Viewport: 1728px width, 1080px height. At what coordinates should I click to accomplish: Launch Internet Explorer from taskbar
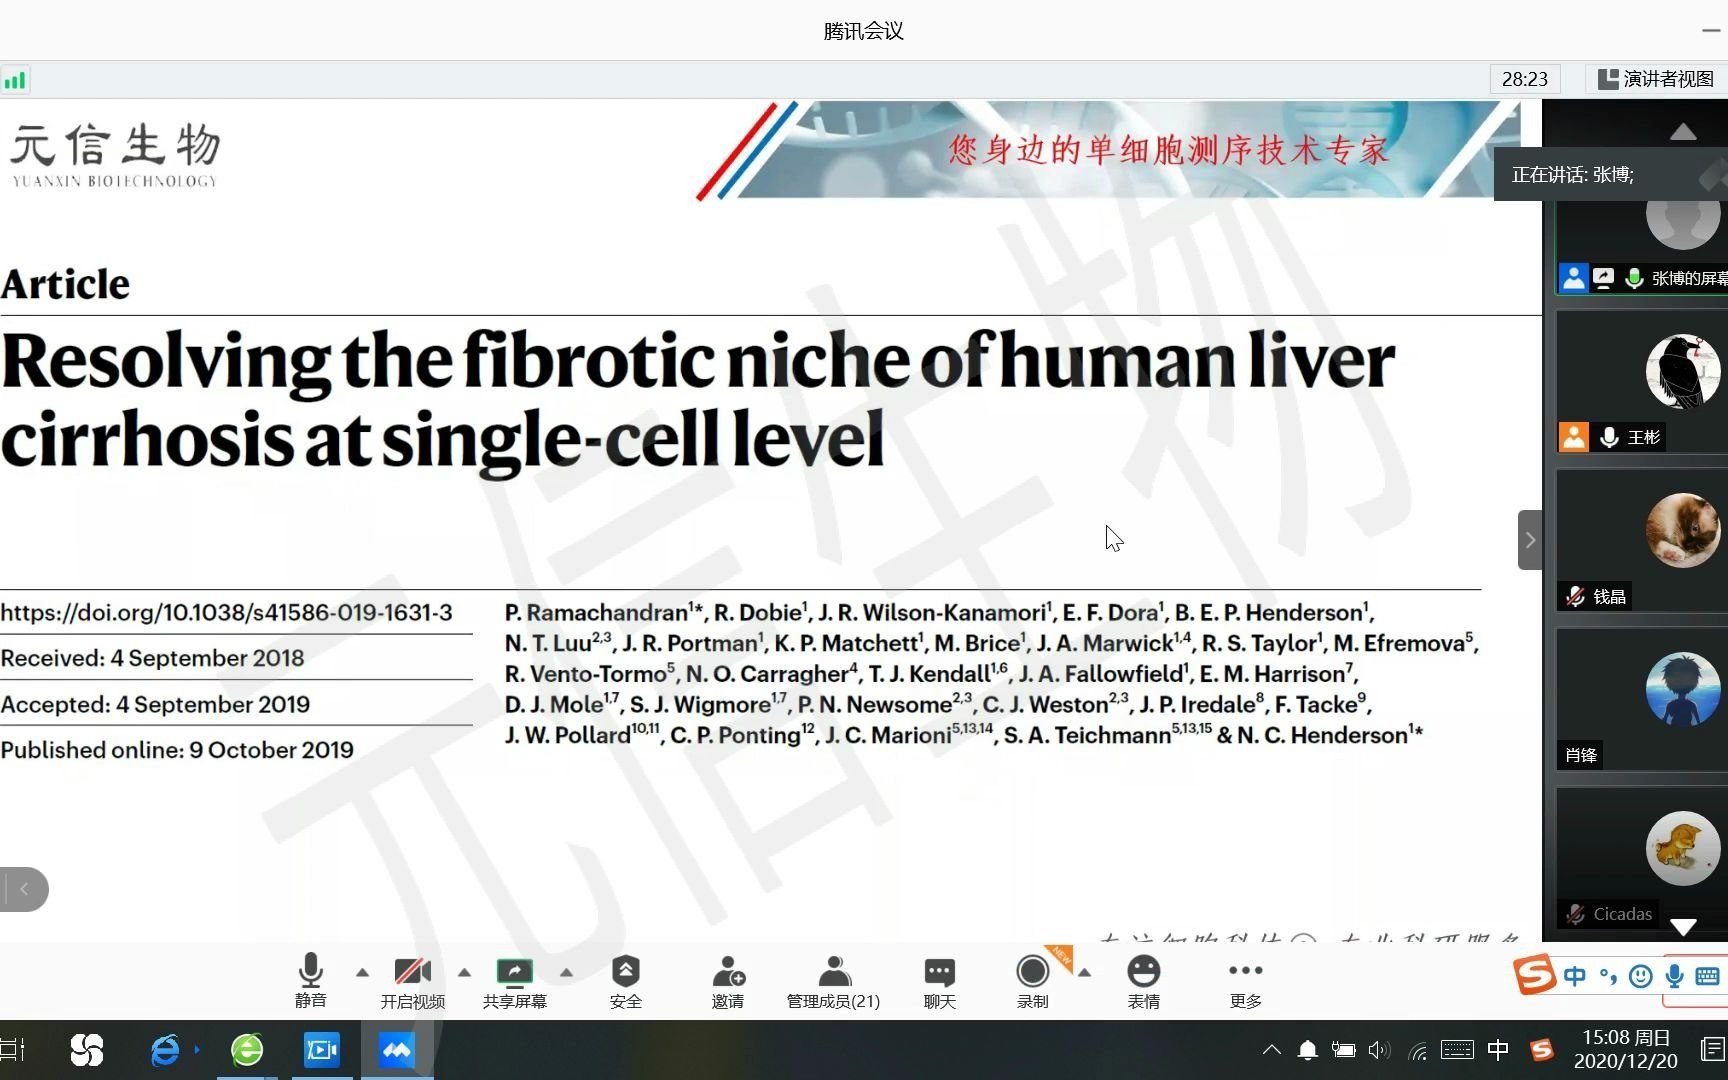tap(165, 1050)
